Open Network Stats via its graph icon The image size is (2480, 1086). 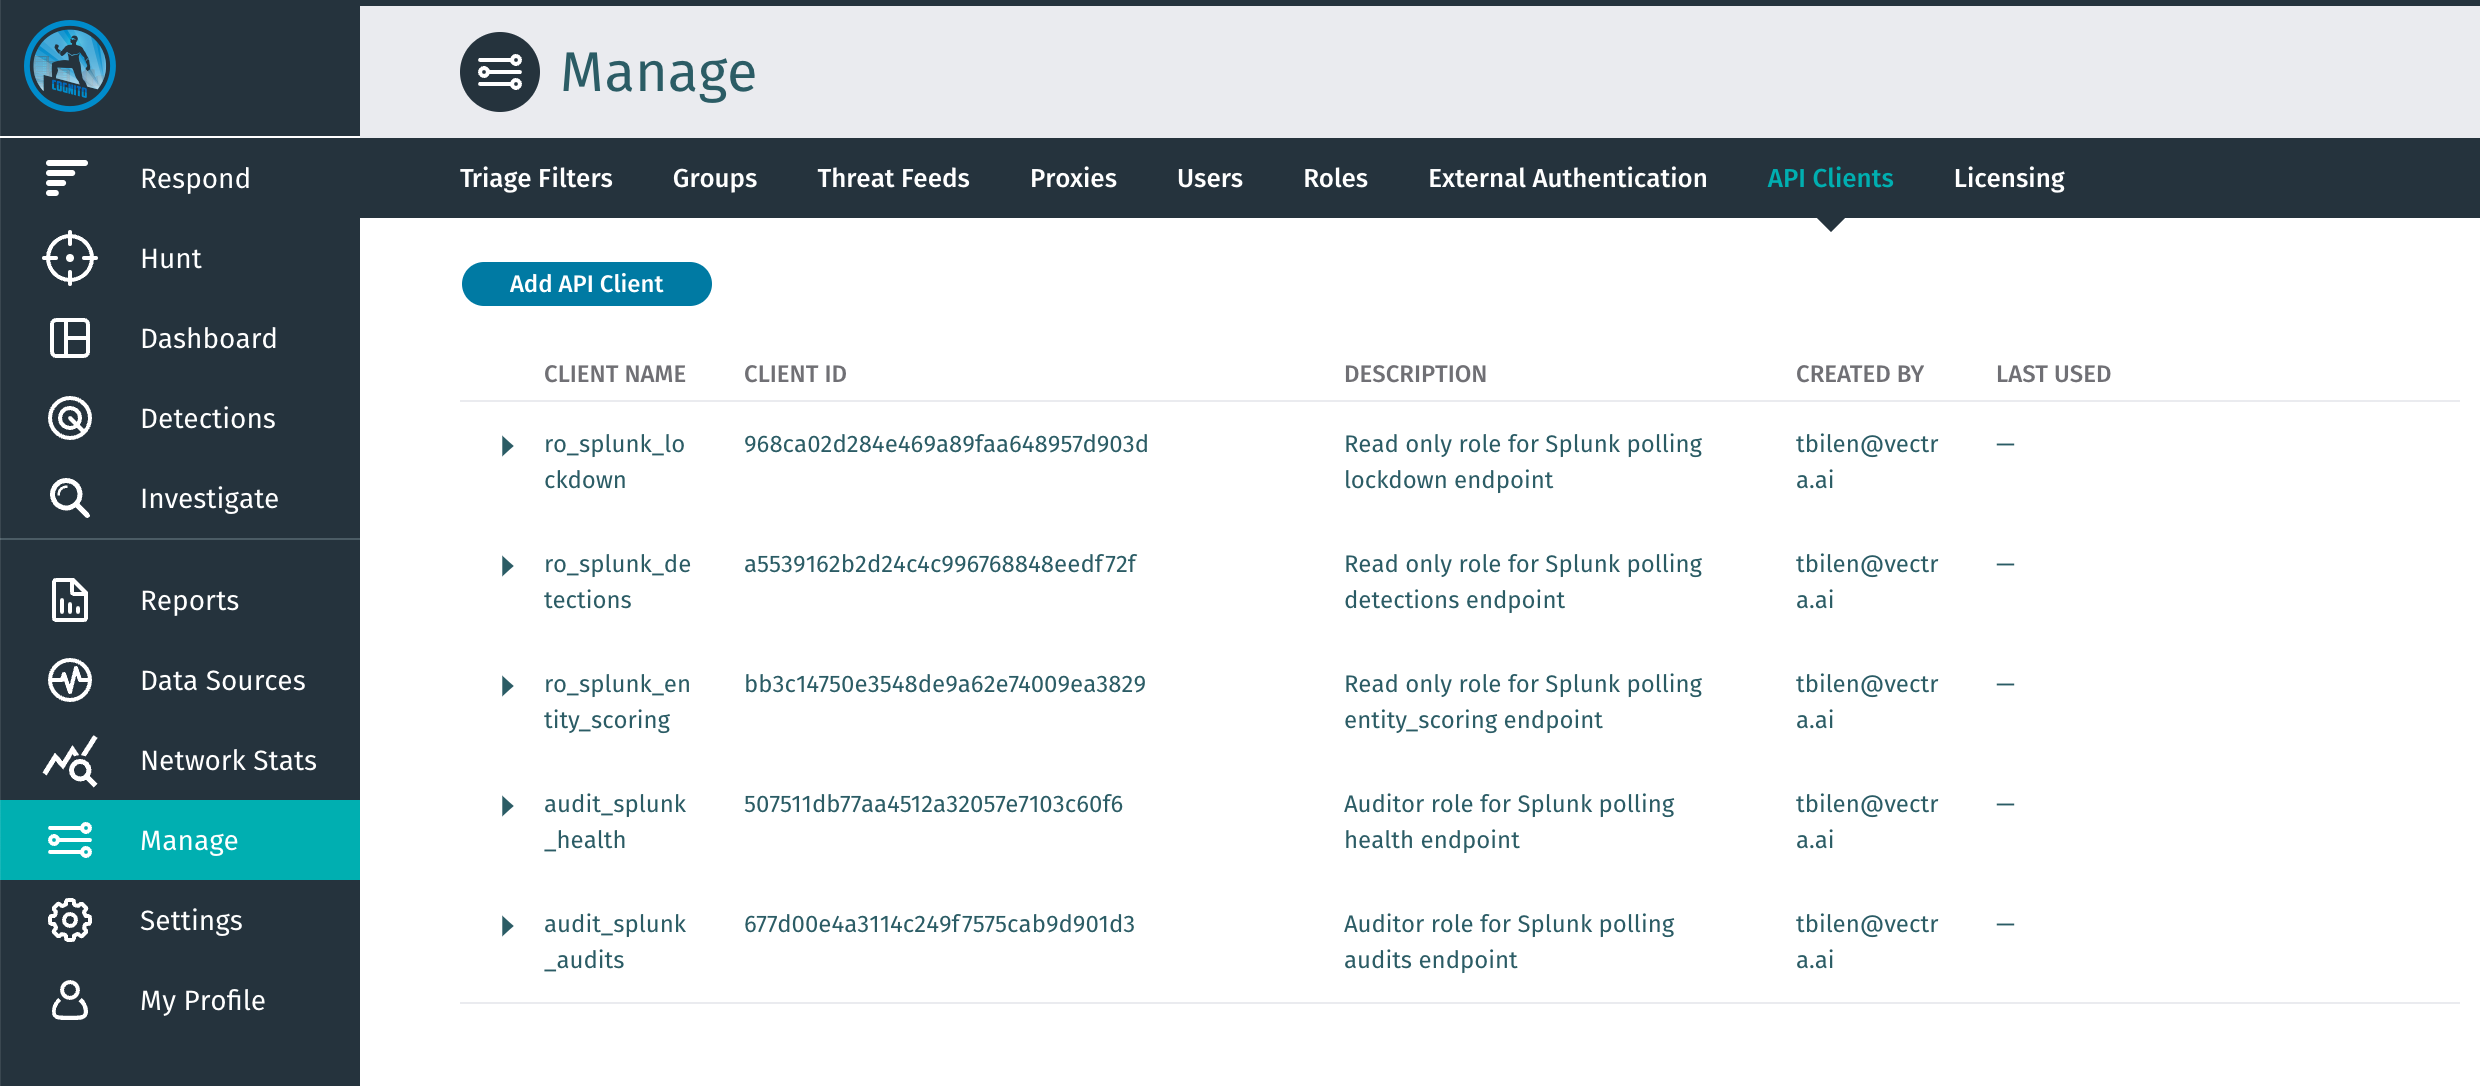pyautogui.click(x=69, y=760)
